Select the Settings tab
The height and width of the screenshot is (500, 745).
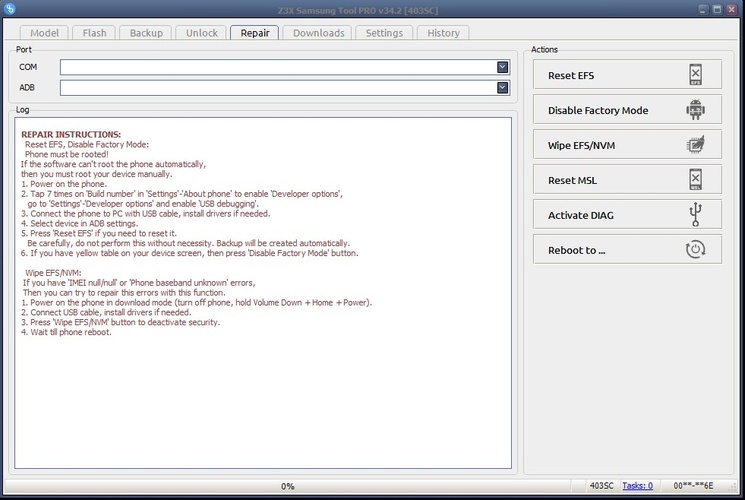[384, 33]
